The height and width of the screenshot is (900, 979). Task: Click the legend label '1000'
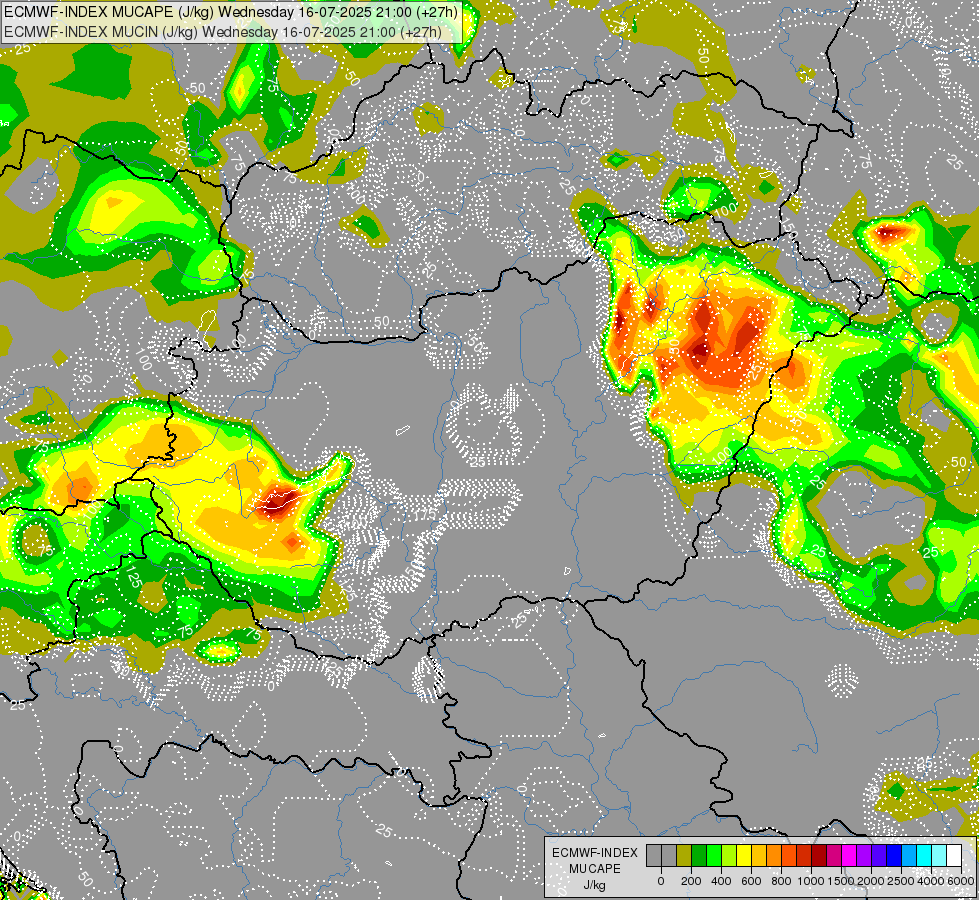pyautogui.click(x=811, y=881)
